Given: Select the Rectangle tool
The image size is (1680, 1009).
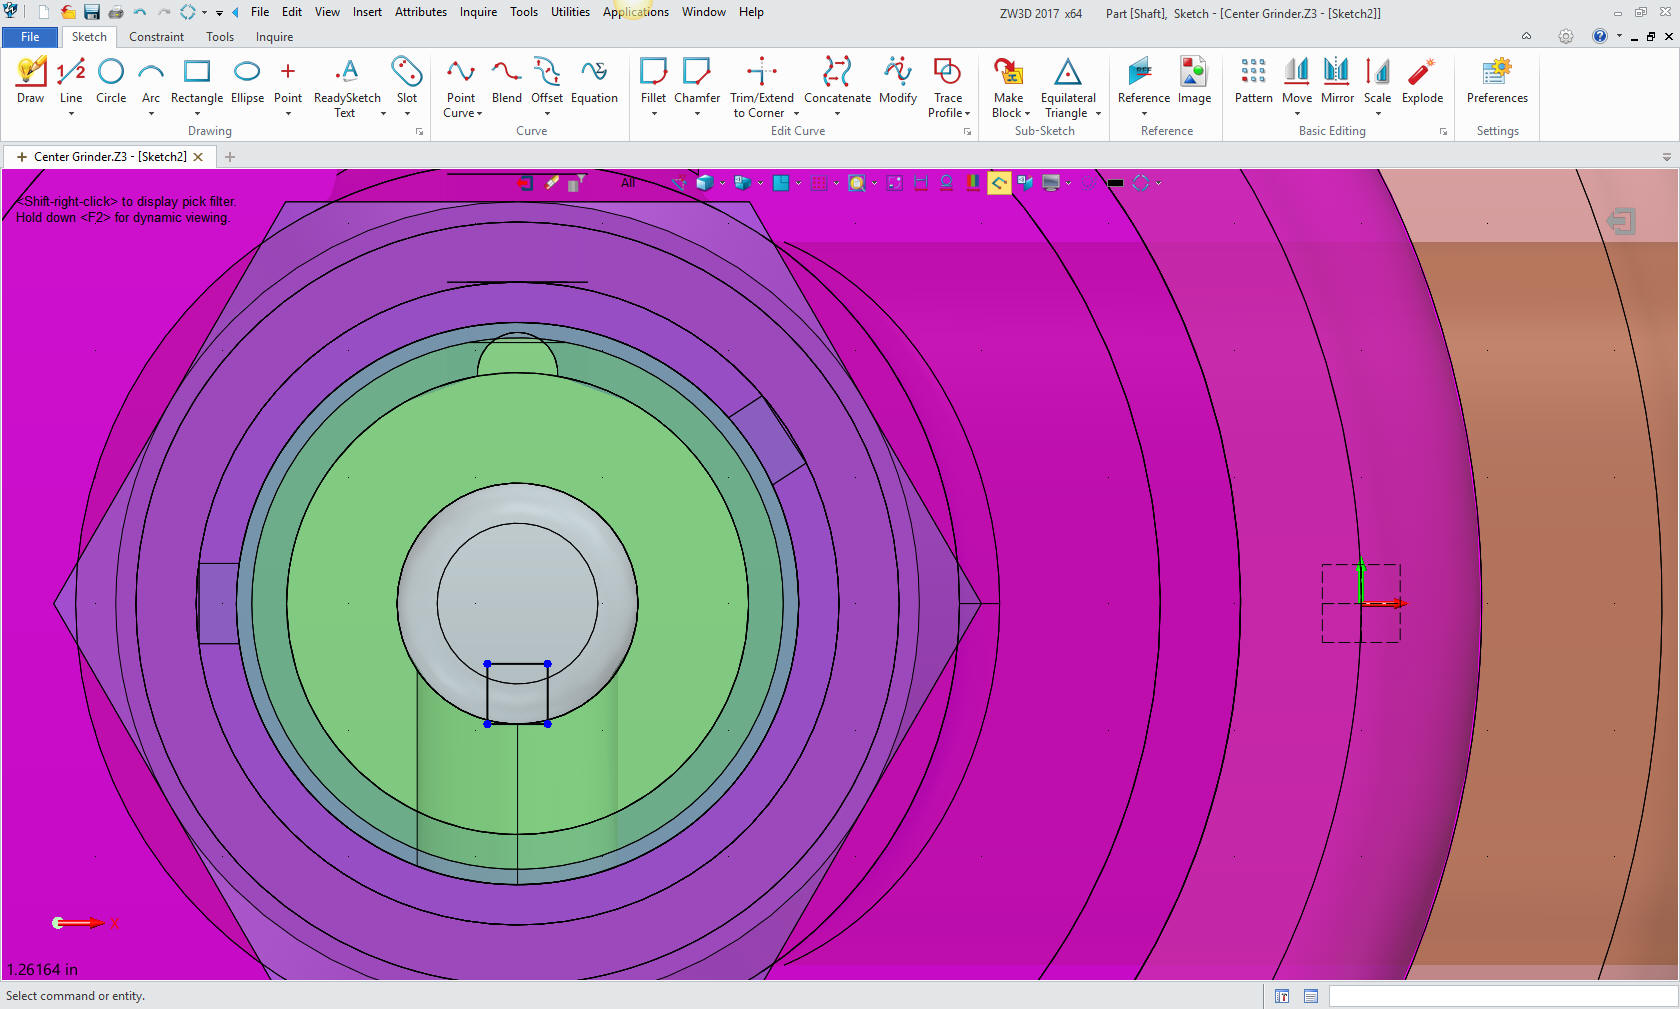Looking at the screenshot, I should point(197,80).
